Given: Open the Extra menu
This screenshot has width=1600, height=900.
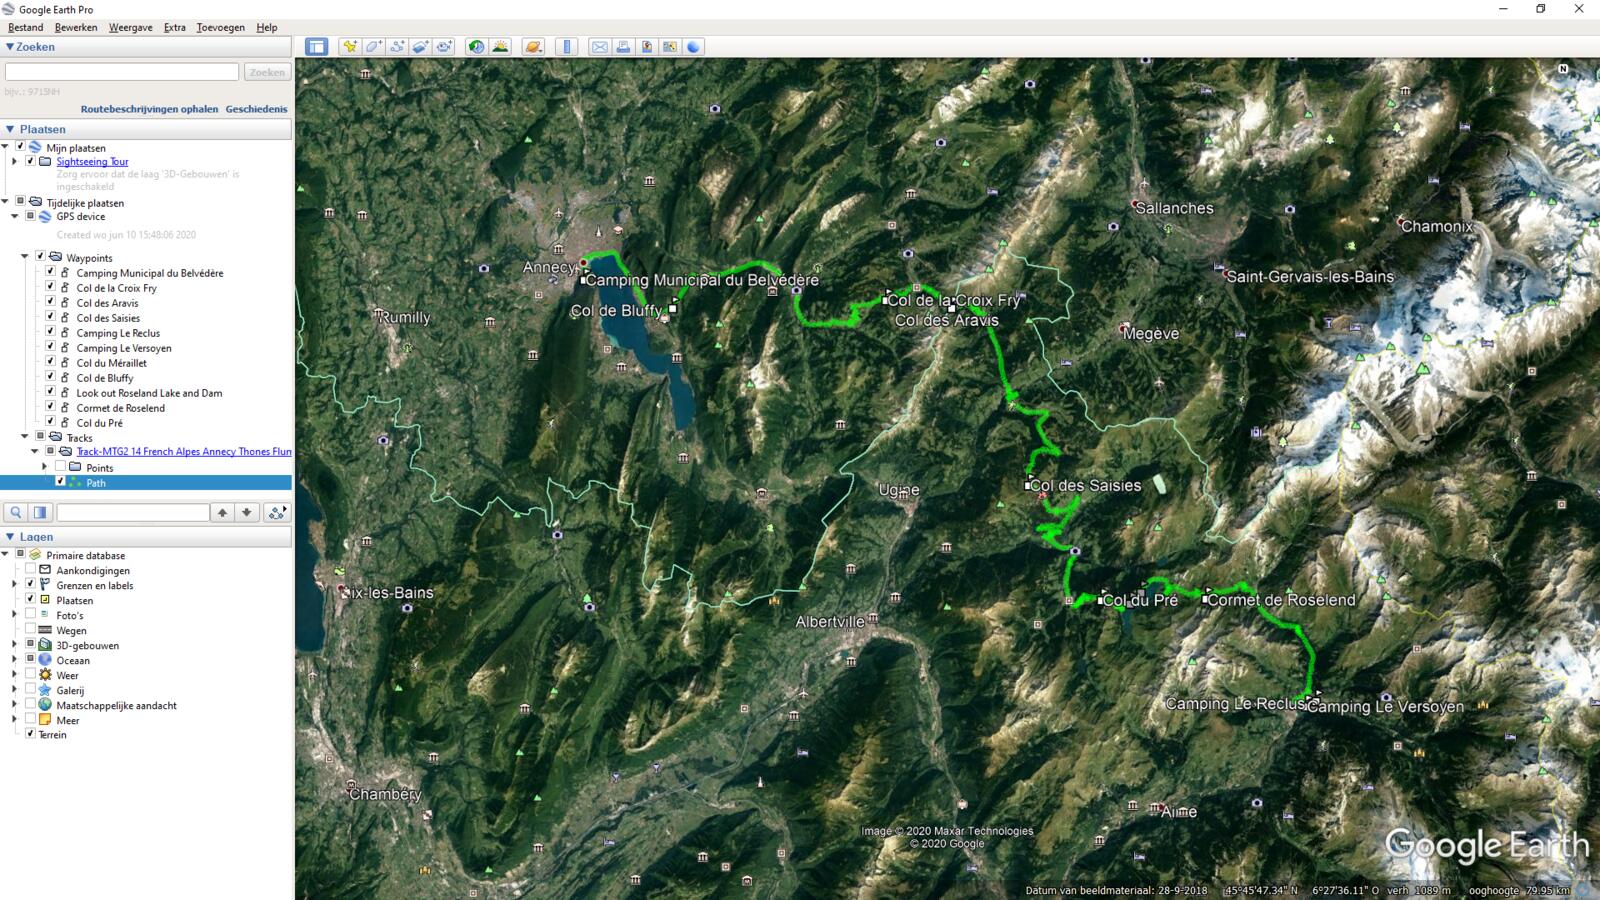Looking at the screenshot, I should (175, 27).
